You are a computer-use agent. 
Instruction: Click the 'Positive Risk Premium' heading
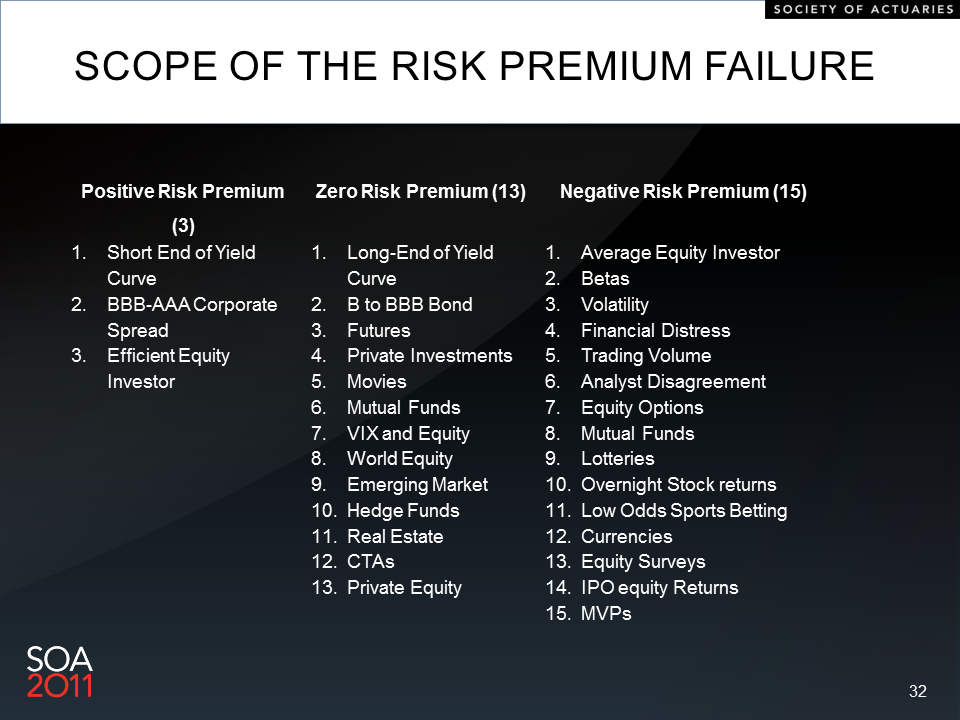182,208
